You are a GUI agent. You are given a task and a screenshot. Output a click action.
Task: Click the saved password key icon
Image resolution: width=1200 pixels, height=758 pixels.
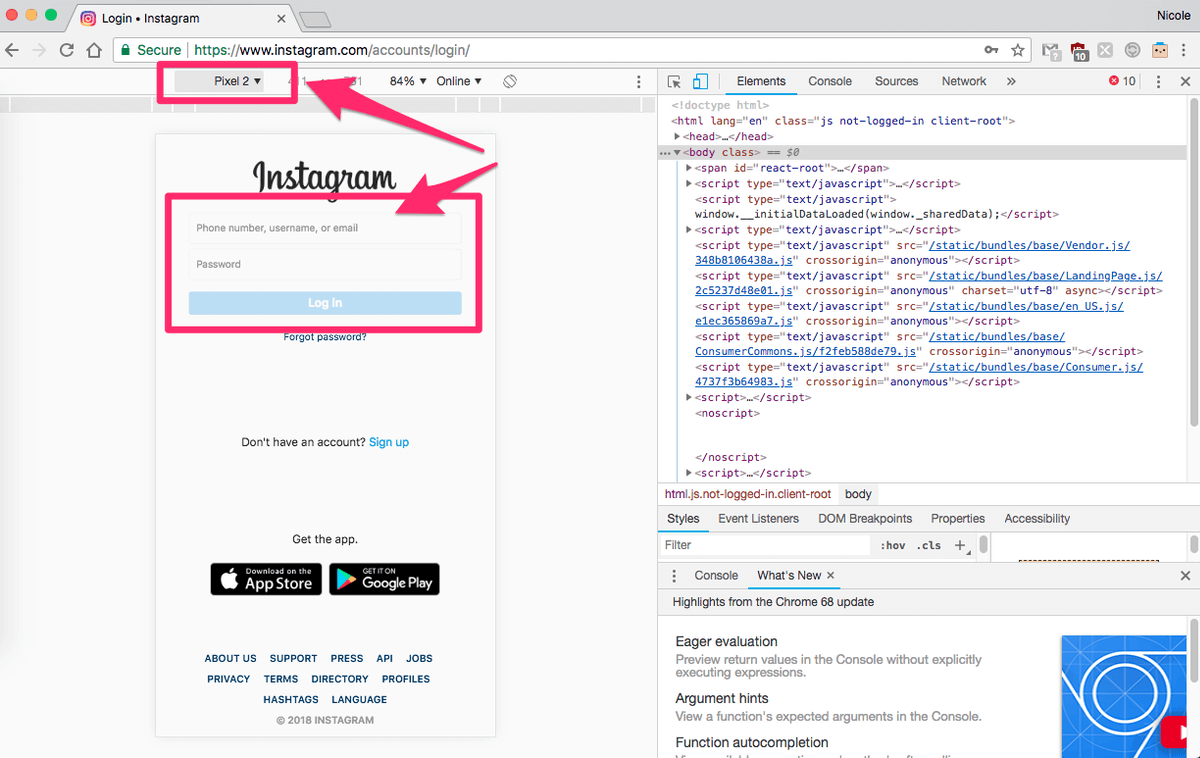991,49
